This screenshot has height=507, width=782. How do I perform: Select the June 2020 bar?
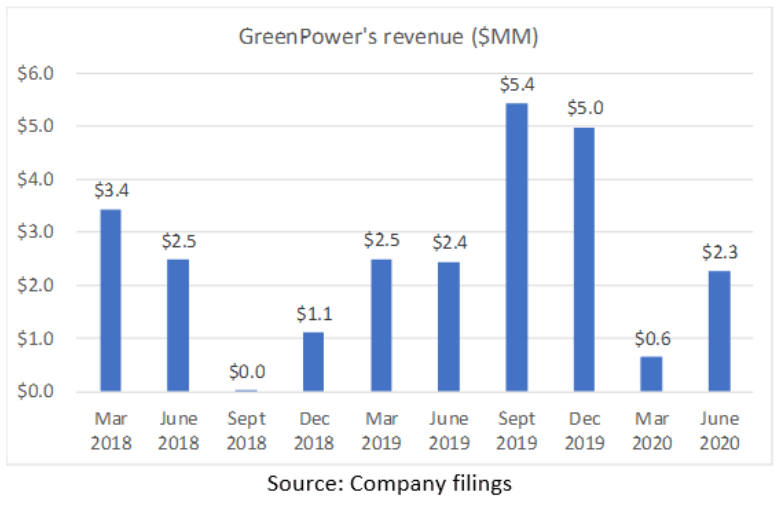tap(719, 331)
